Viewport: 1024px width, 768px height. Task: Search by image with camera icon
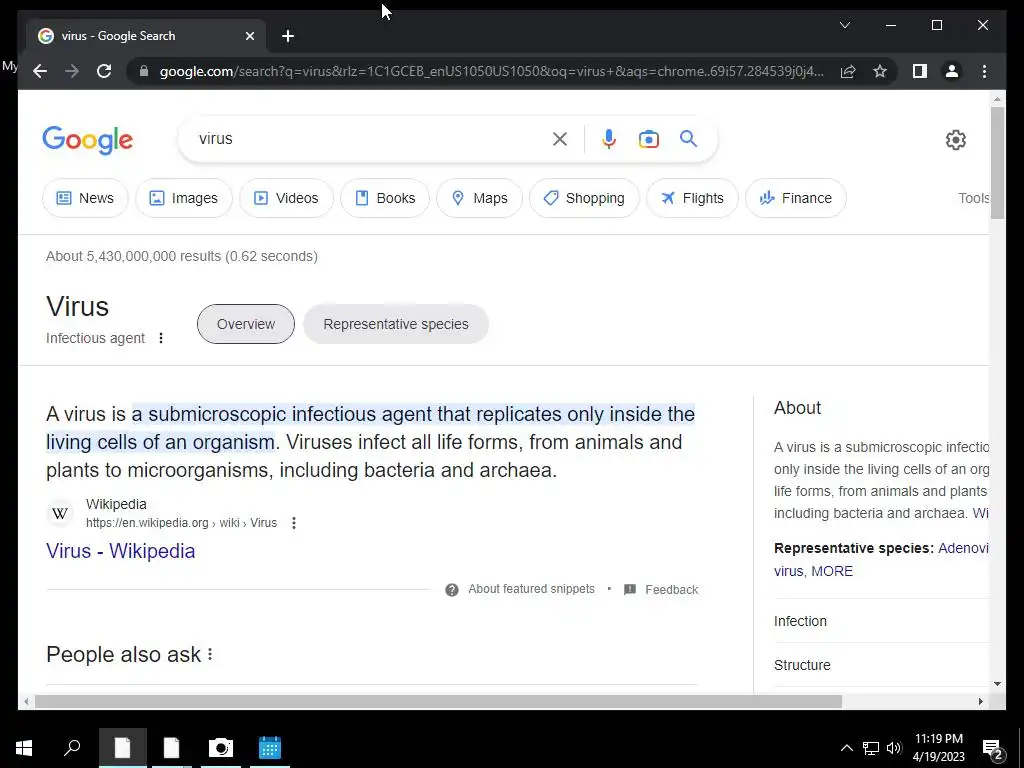point(648,138)
